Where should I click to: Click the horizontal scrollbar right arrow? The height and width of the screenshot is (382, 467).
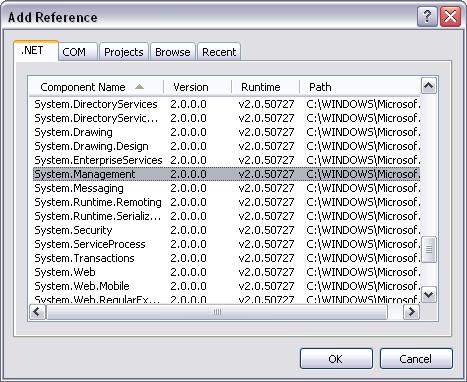coord(412,312)
